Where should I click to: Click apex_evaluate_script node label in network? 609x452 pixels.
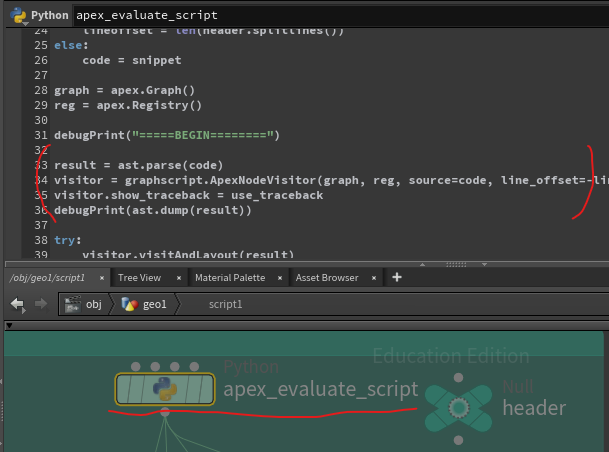tap(321, 389)
